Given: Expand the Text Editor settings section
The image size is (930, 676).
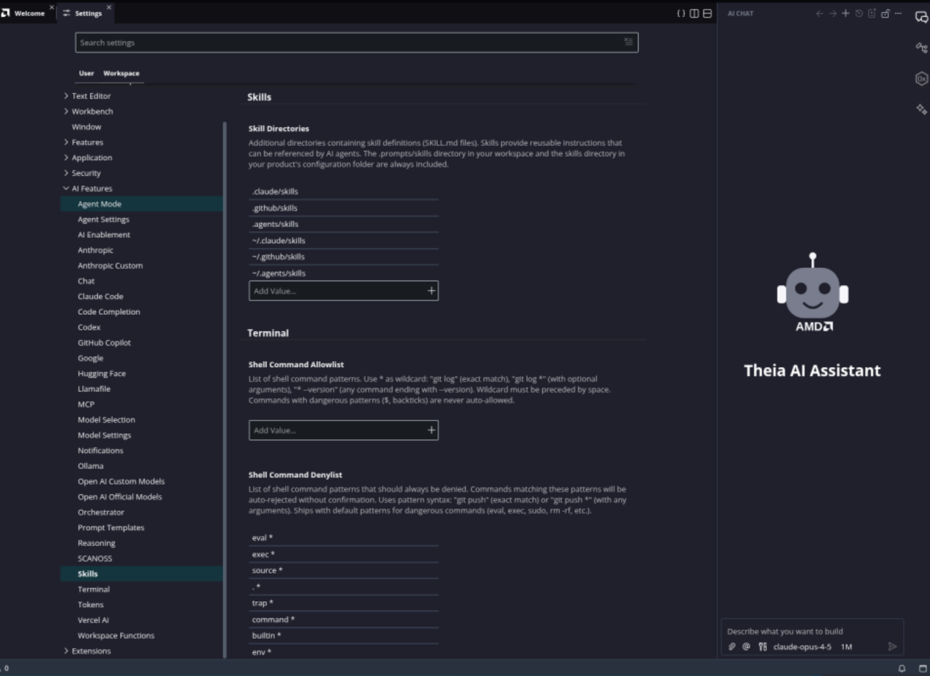Looking at the screenshot, I should (x=66, y=95).
